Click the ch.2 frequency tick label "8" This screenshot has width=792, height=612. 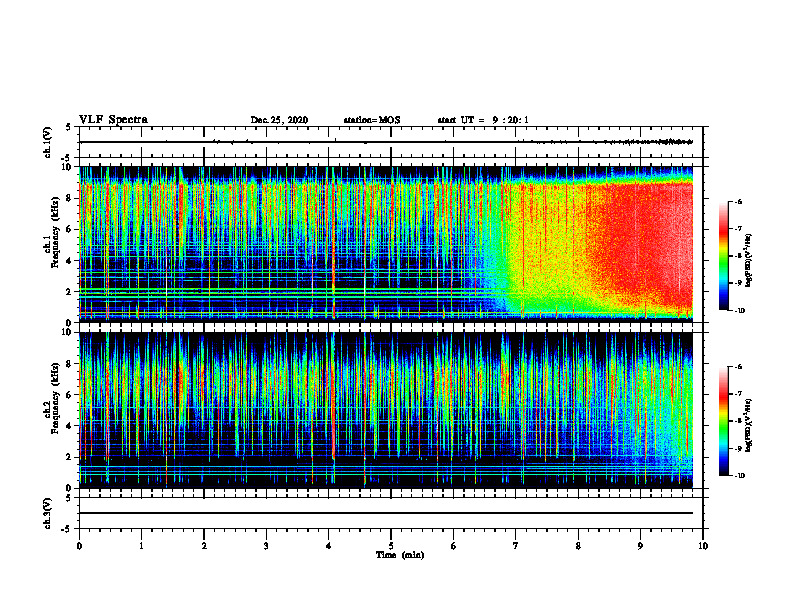point(70,364)
